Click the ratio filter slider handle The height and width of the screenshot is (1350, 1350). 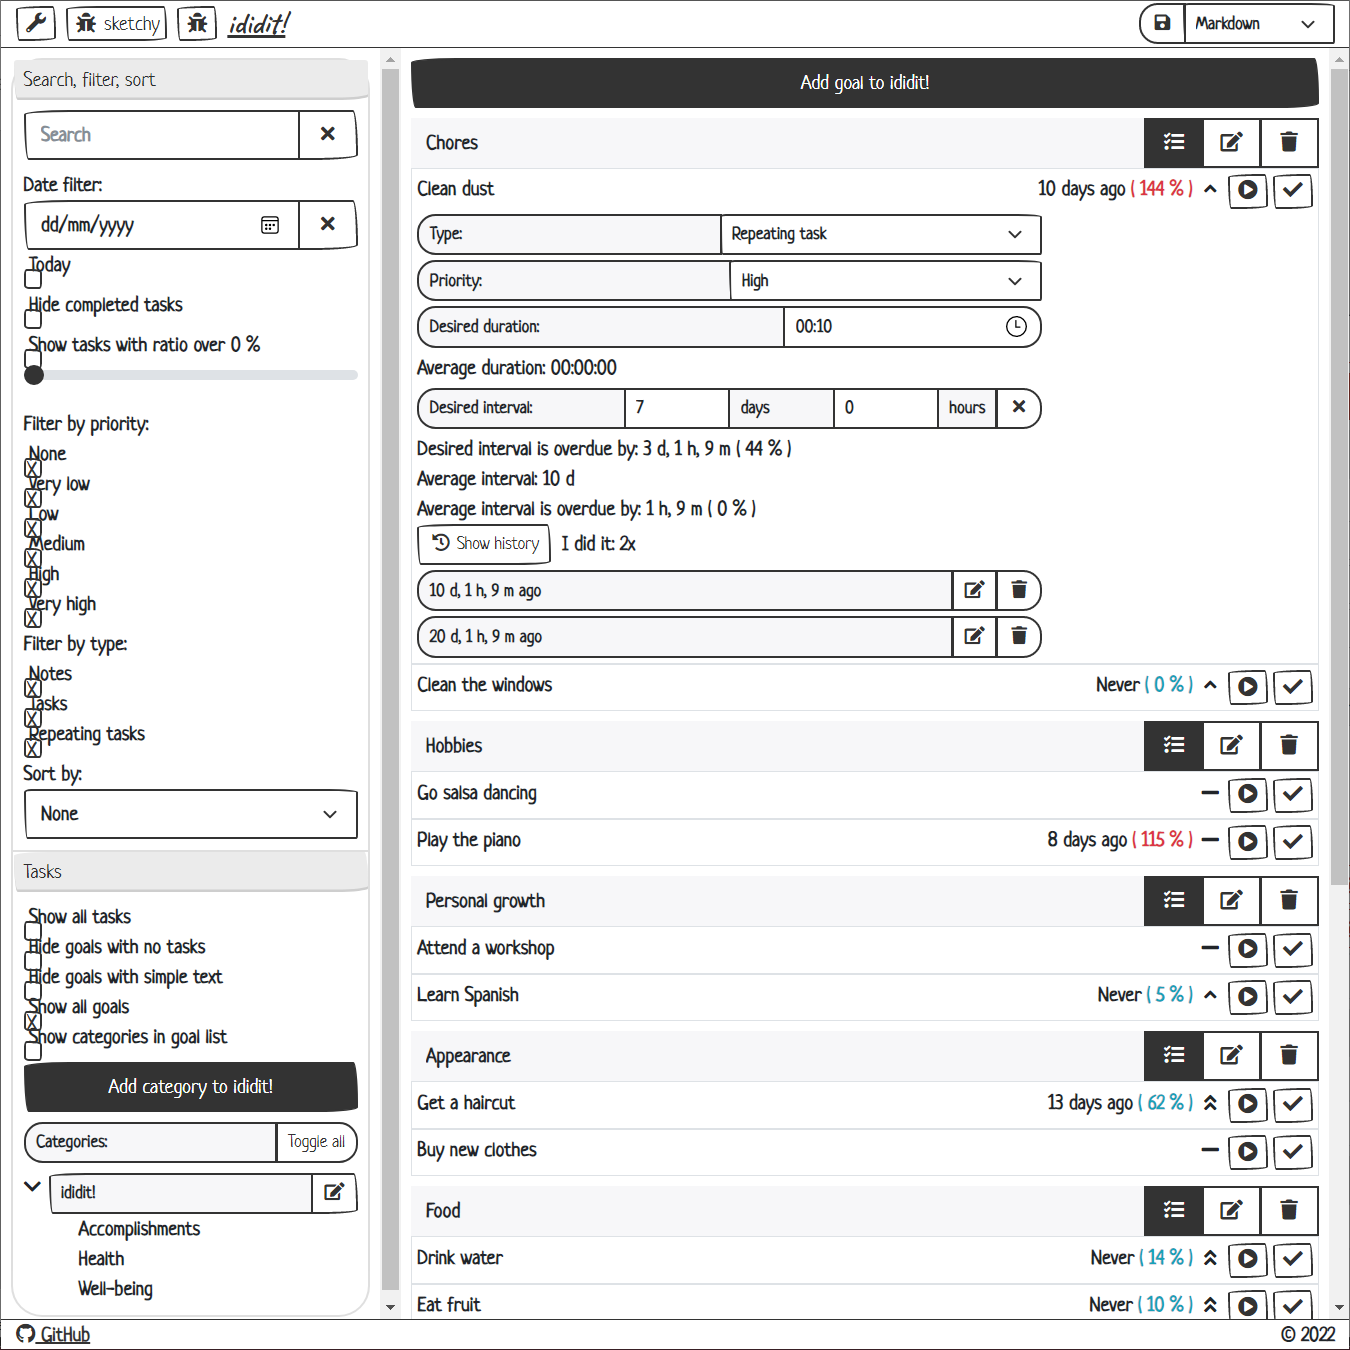pyautogui.click(x=34, y=375)
